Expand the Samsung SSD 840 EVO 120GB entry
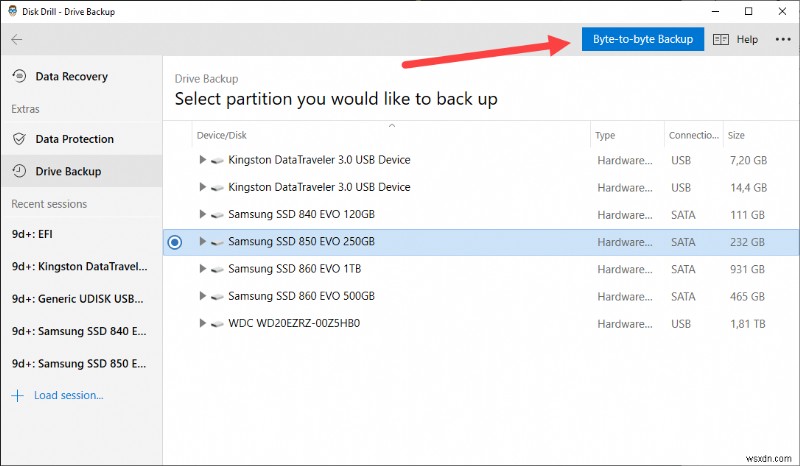The height and width of the screenshot is (466, 800). [x=202, y=215]
